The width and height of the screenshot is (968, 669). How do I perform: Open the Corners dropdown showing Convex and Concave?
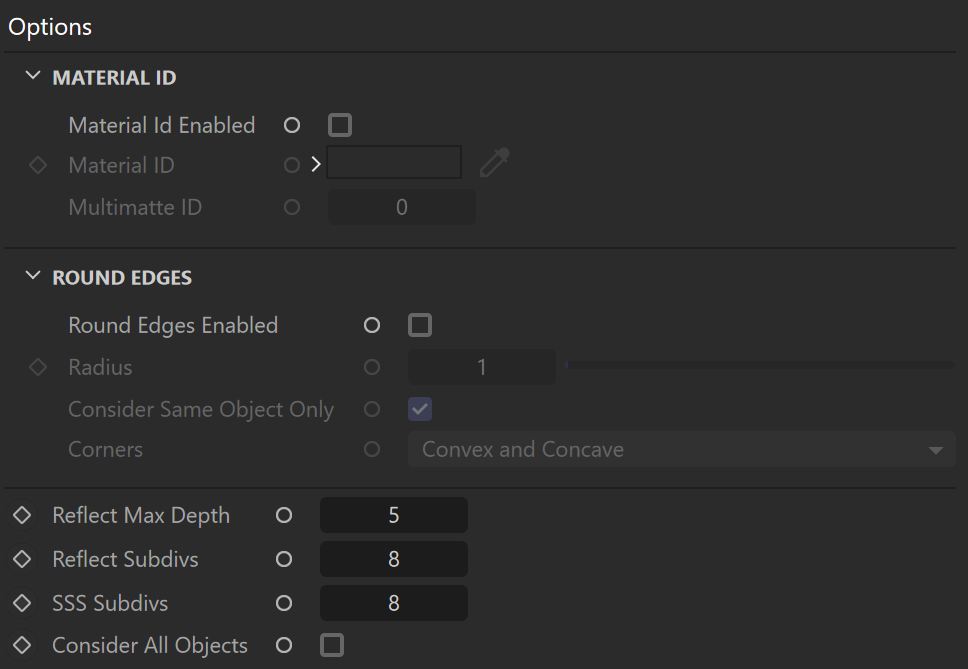(x=682, y=449)
